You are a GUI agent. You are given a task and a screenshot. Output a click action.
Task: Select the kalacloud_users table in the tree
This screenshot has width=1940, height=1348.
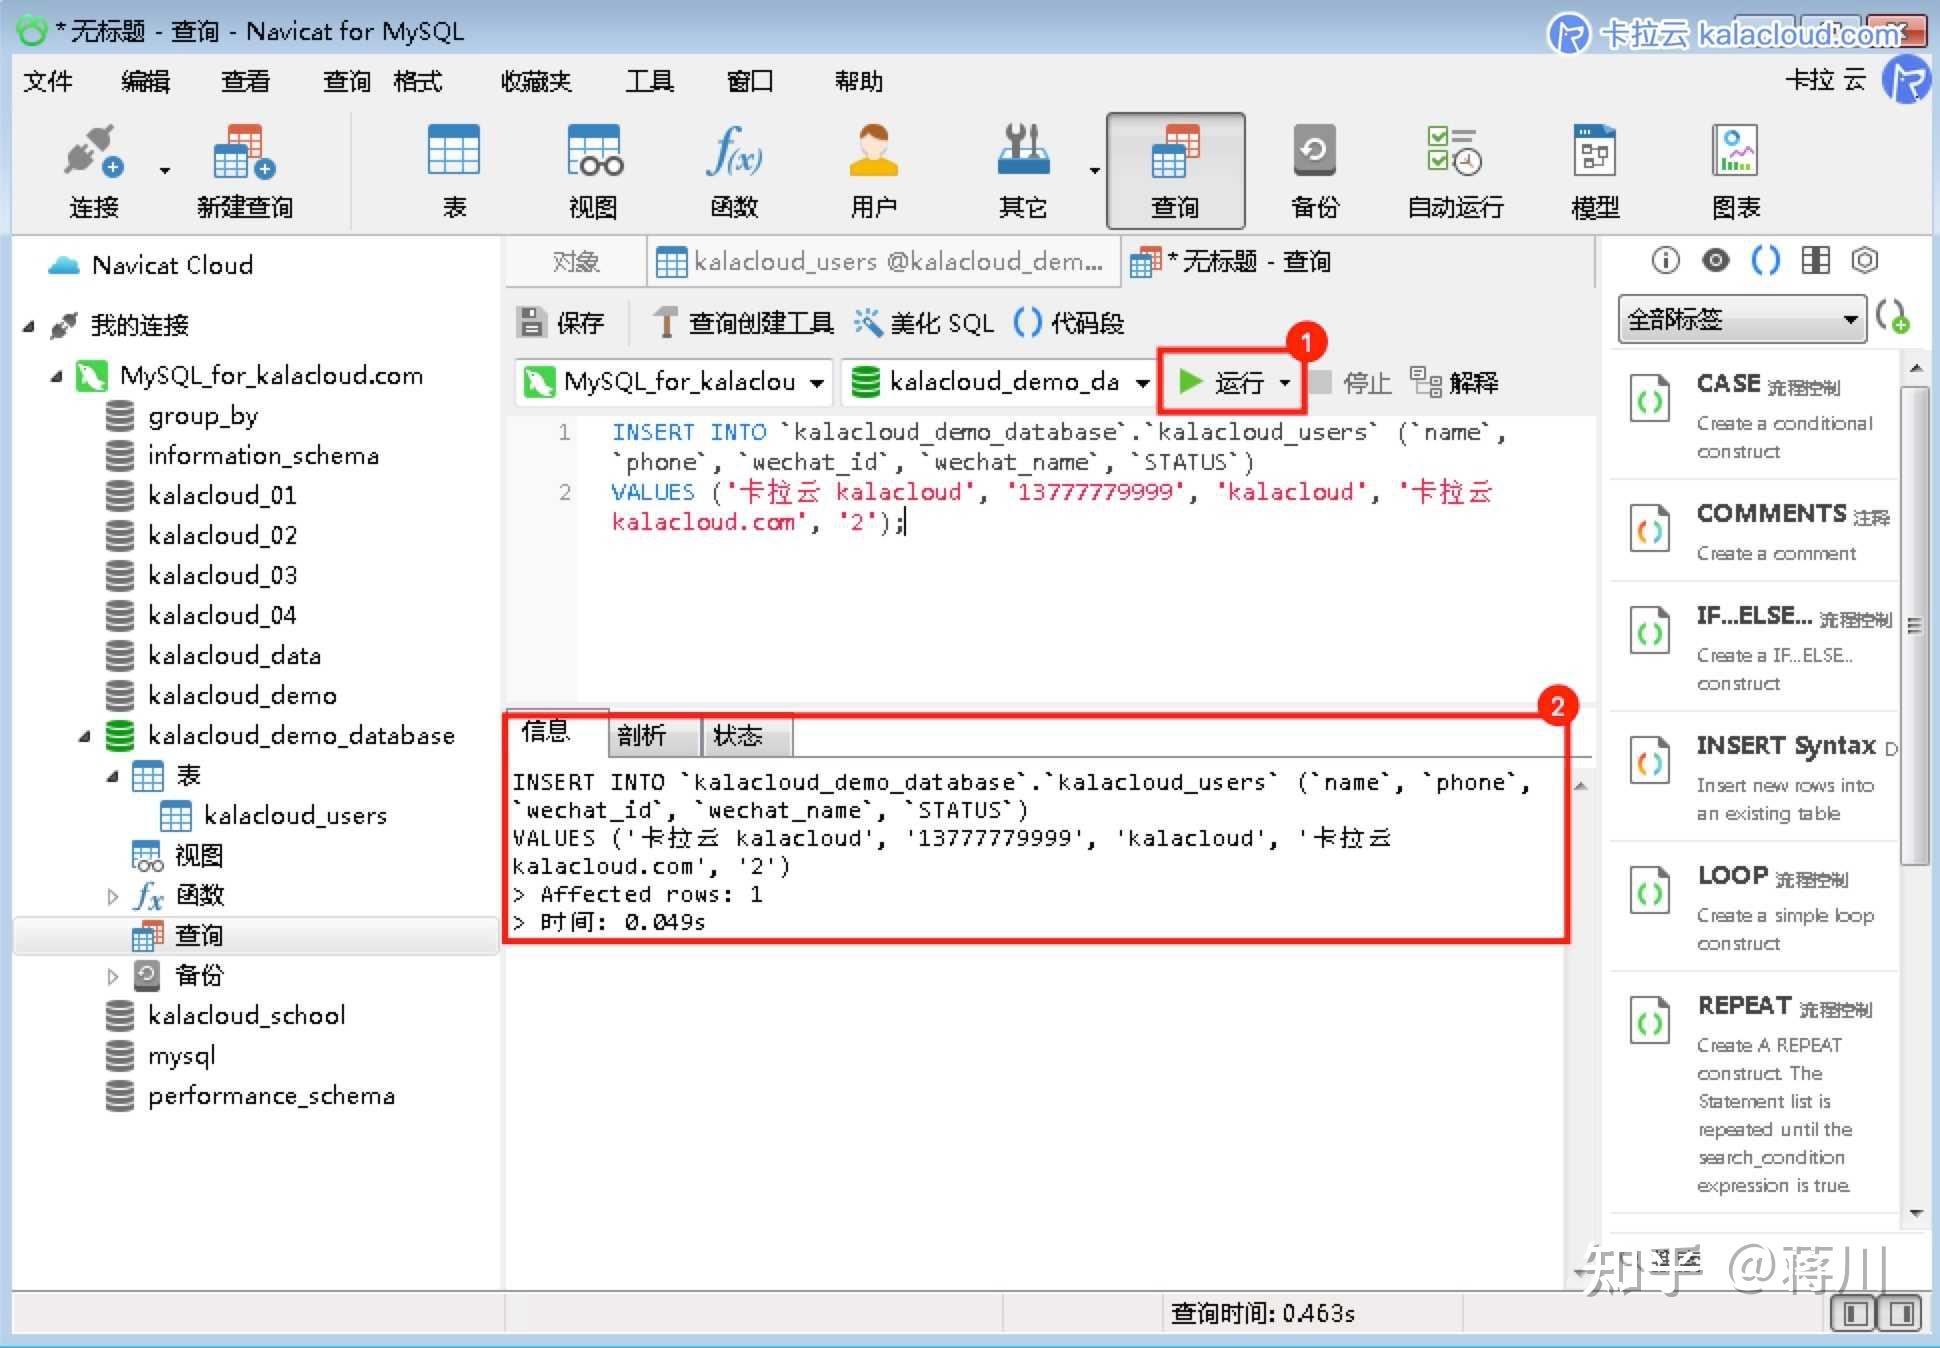(x=294, y=816)
